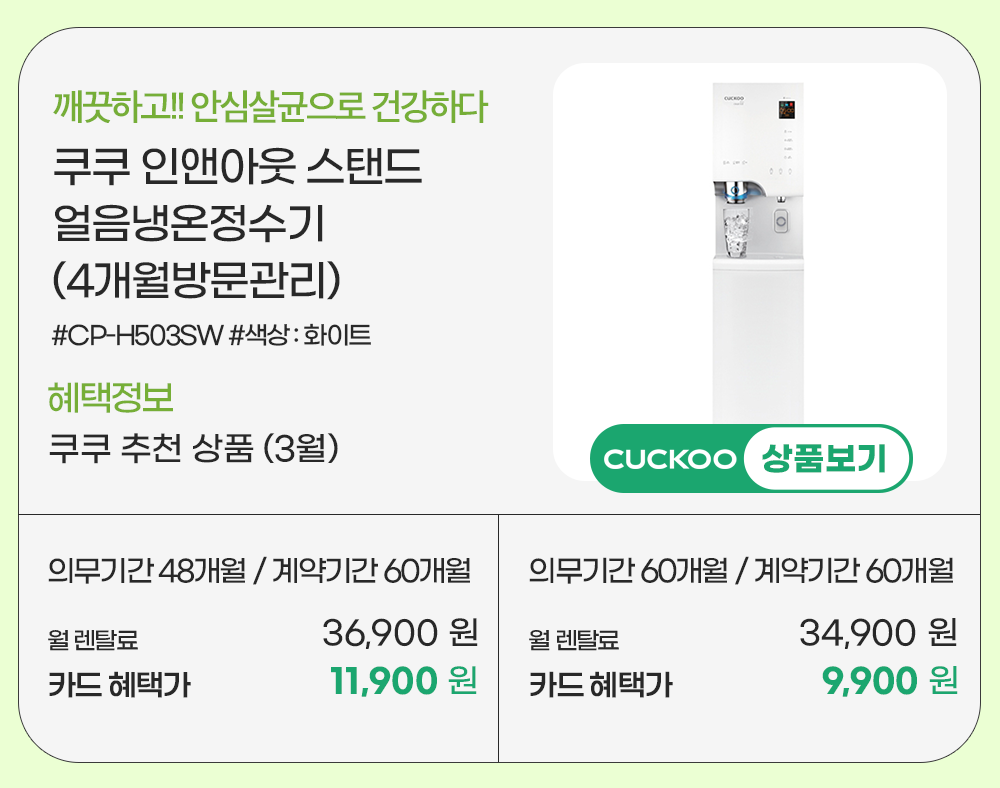Click the 상품보기 button
Screen dimensions: 1000x788
tap(826, 459)
